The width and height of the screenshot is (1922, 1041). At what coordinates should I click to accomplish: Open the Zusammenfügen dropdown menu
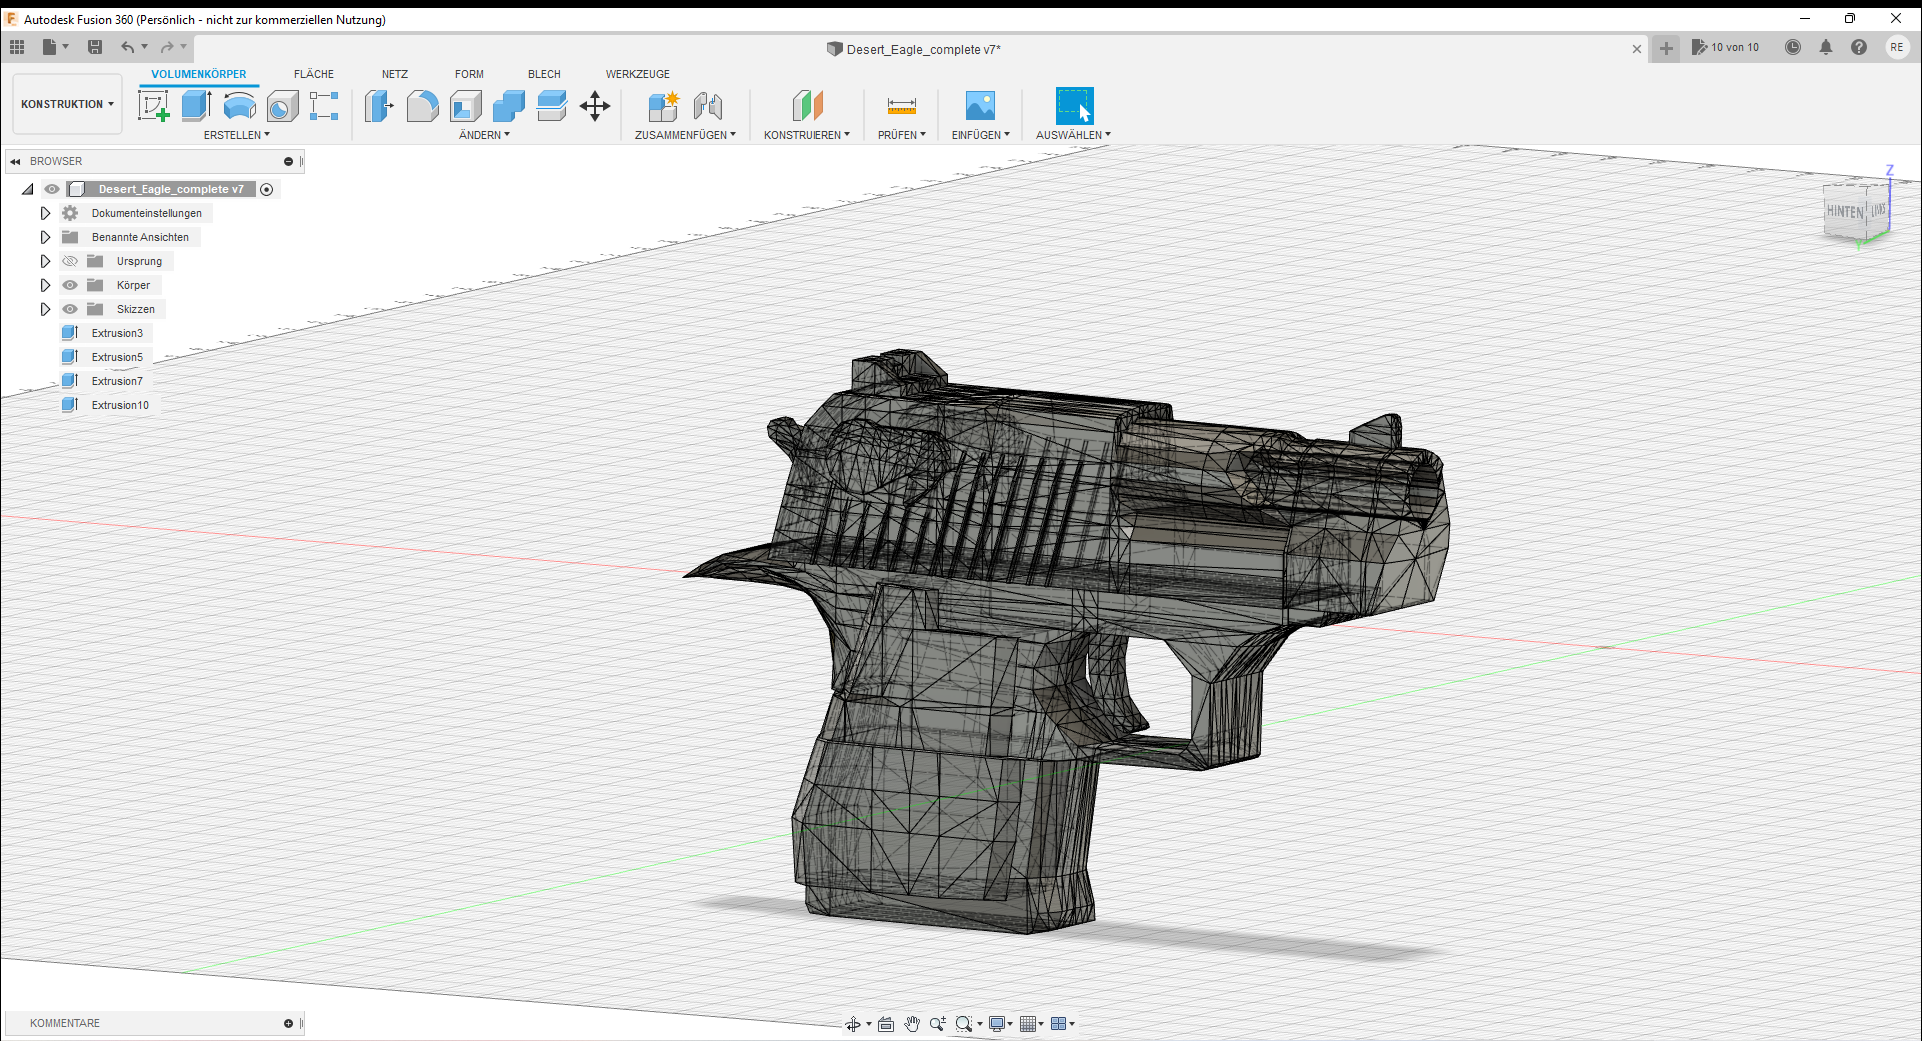pos(685,135)
